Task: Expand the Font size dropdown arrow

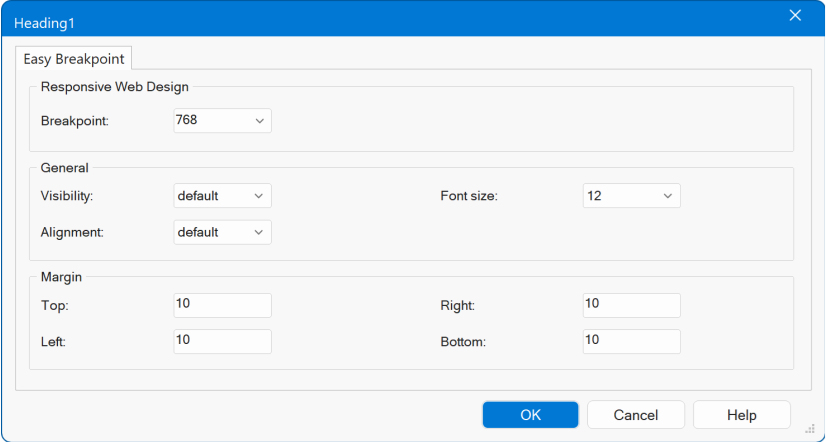Action: 667,196
